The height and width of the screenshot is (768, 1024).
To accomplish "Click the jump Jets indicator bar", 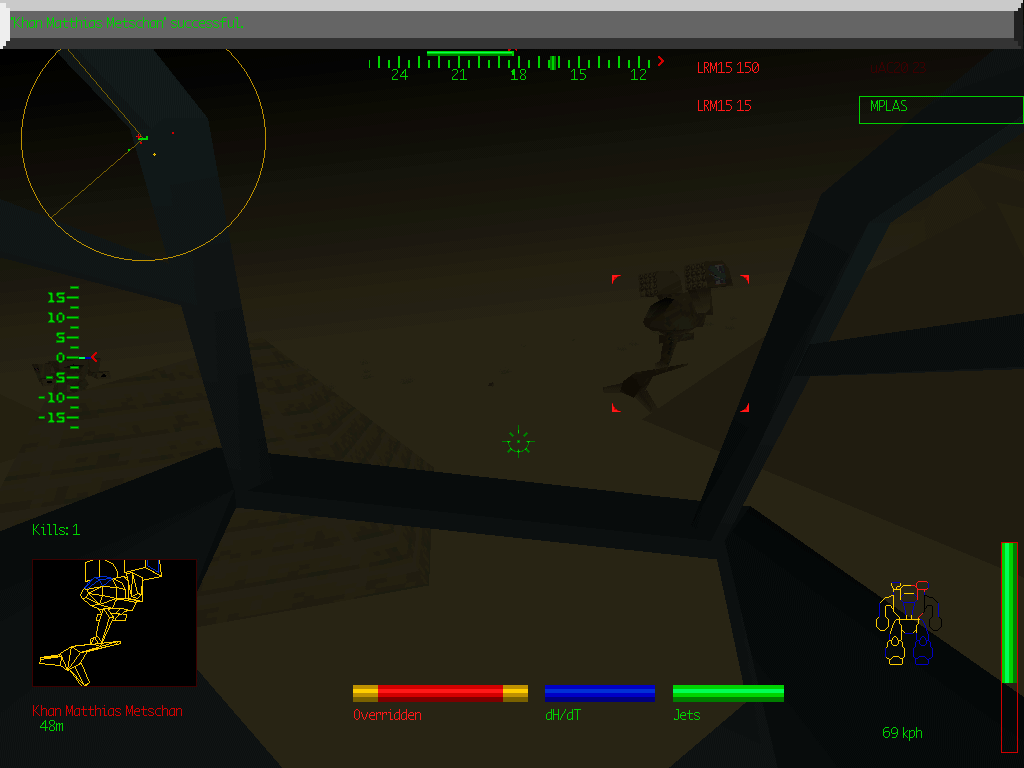I will click(x=729, y=691).
